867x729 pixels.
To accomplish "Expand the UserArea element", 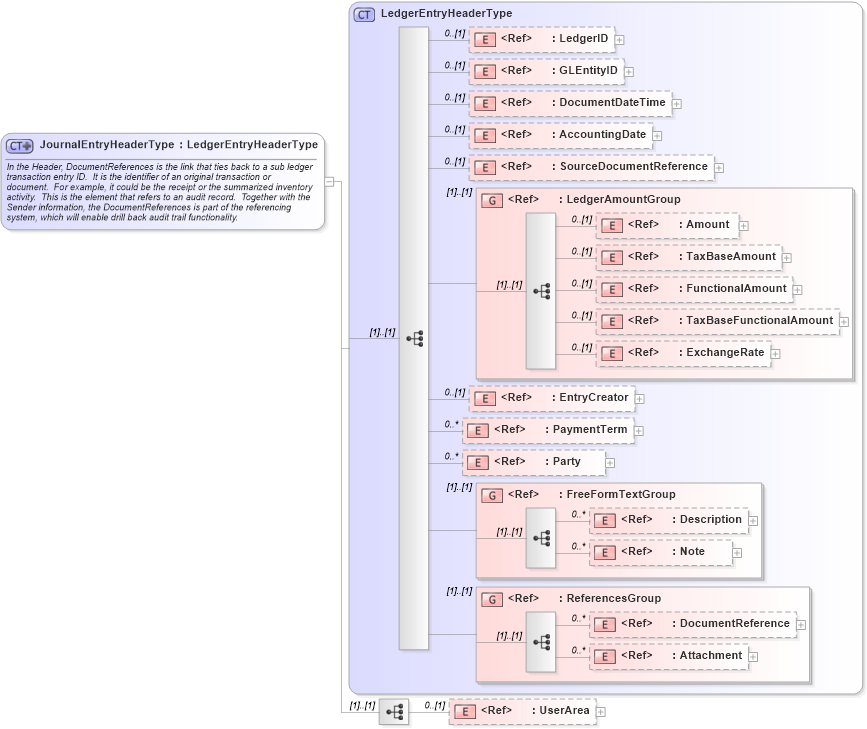I will (599, 710).
